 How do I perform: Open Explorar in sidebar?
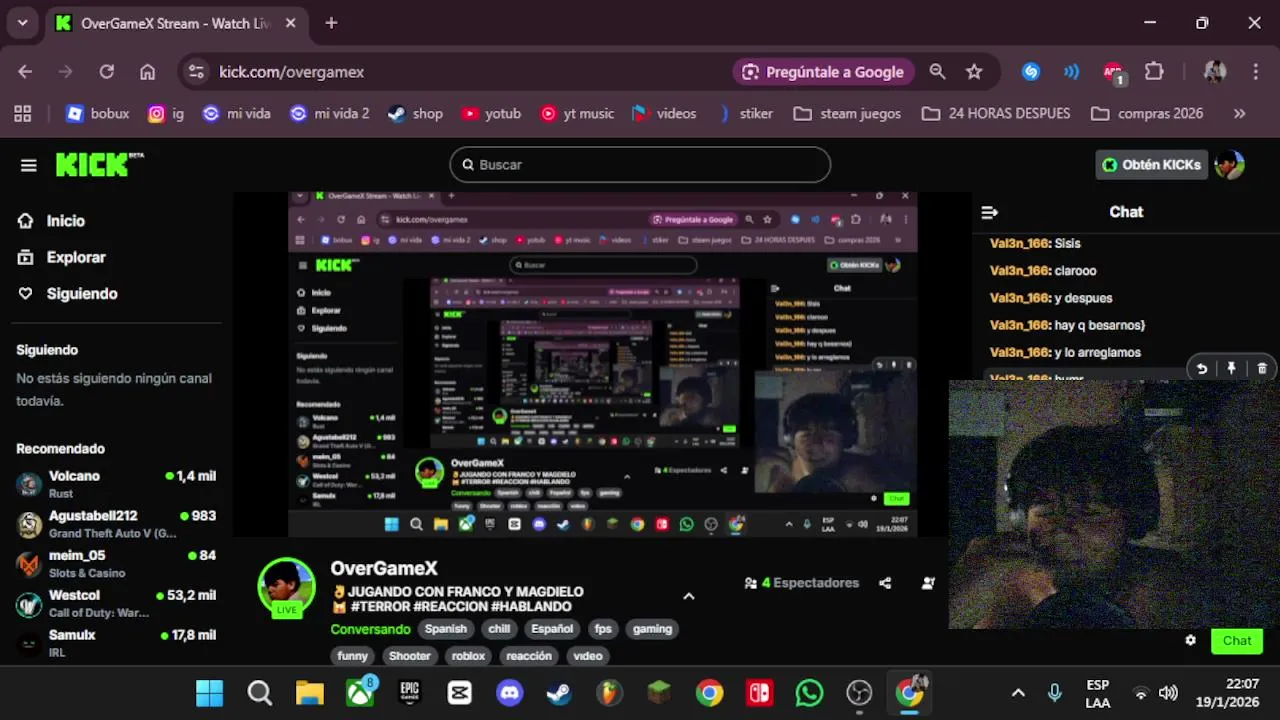pos(61,257)
